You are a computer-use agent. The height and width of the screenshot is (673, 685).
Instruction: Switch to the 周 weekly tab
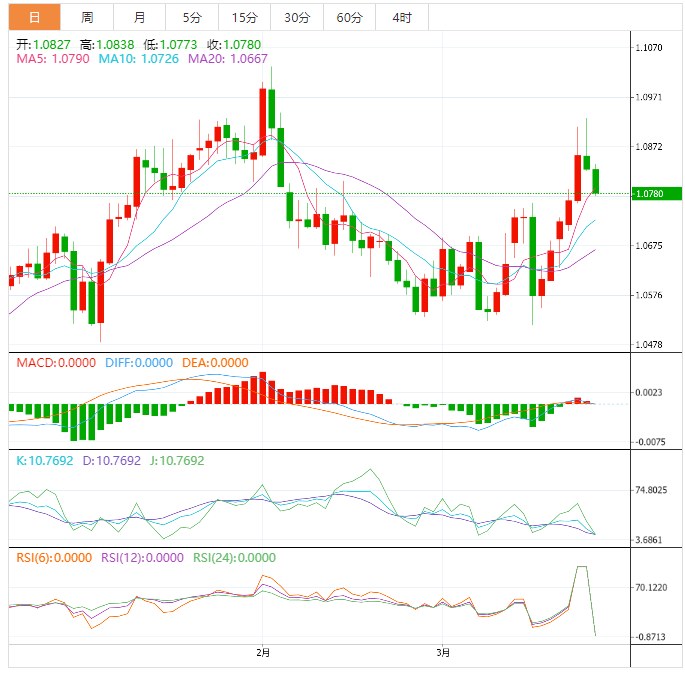click(x=87, y=17)
